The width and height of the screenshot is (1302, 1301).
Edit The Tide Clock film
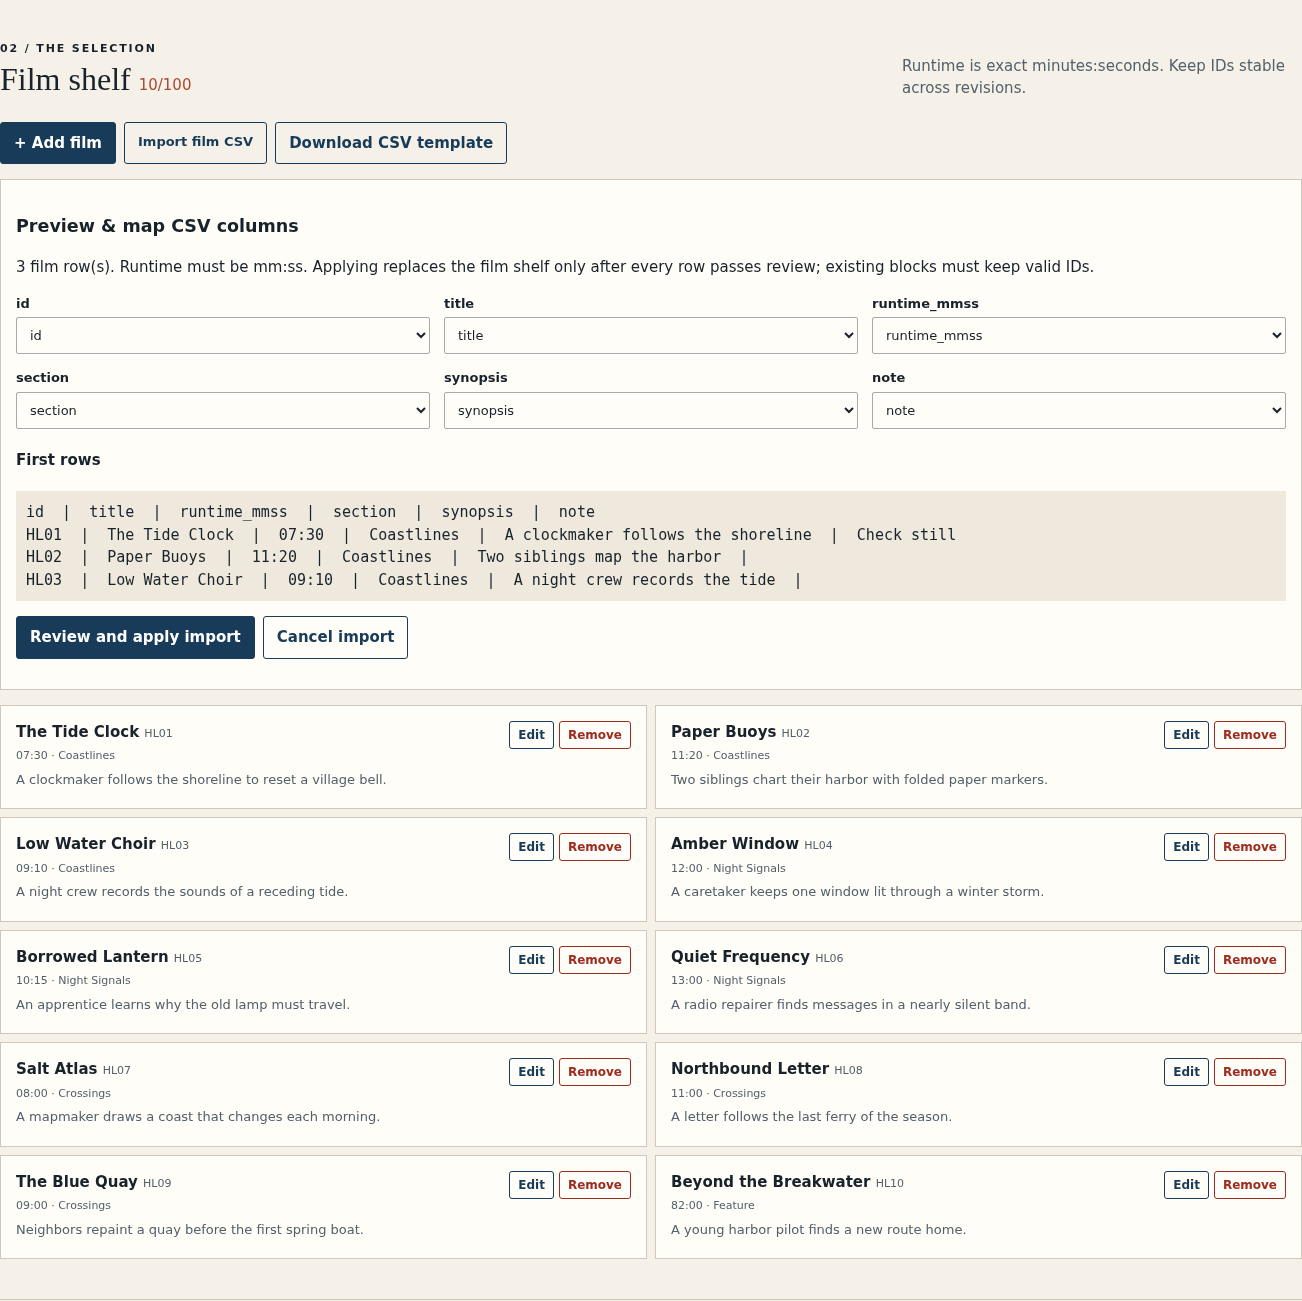[x=531, y=735]
